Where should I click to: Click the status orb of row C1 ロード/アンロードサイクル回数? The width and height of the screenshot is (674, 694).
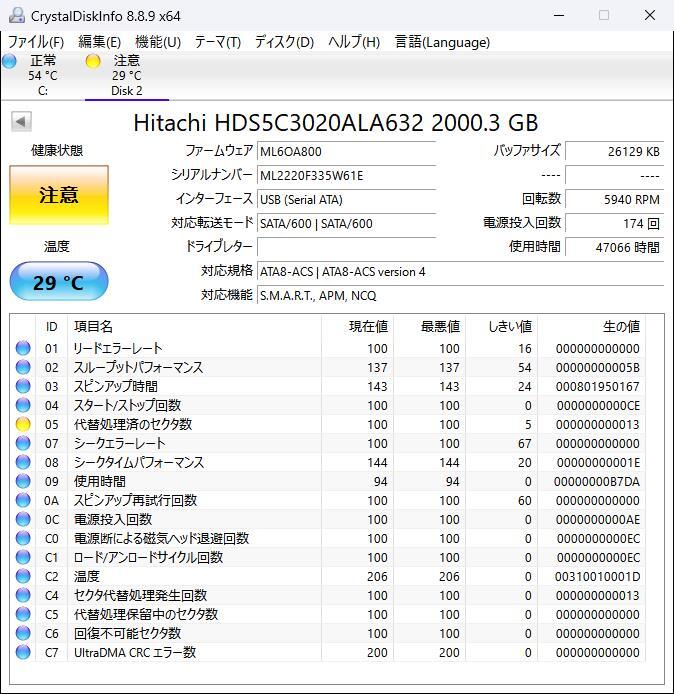pyautogui.click(x=23, y=557)
